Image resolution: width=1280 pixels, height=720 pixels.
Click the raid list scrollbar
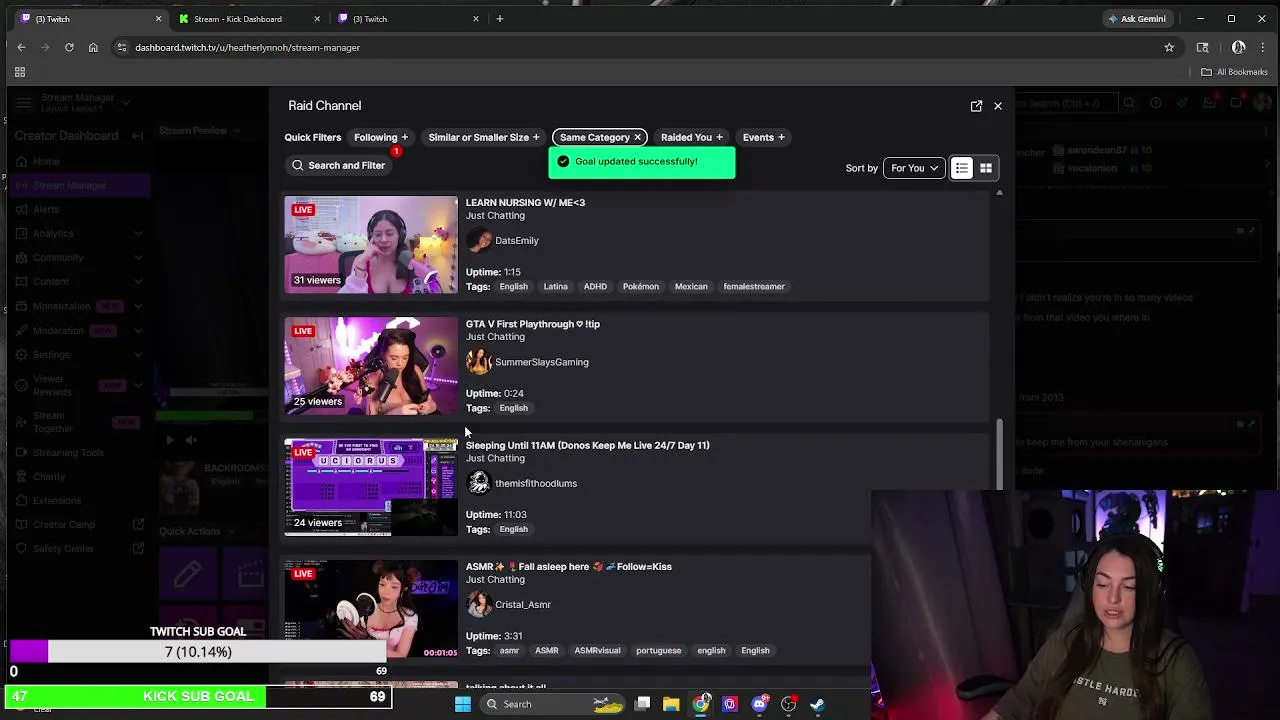[x=998, y=455]
